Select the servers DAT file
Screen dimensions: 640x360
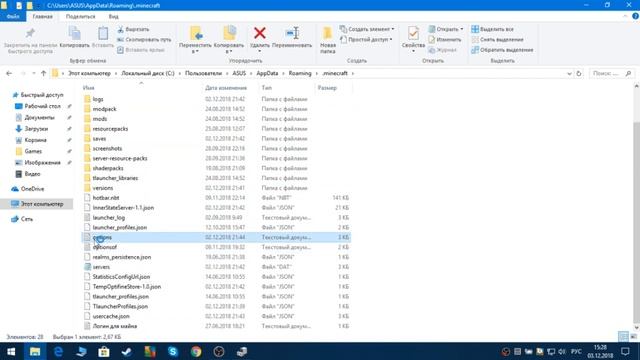pos(101,267)
